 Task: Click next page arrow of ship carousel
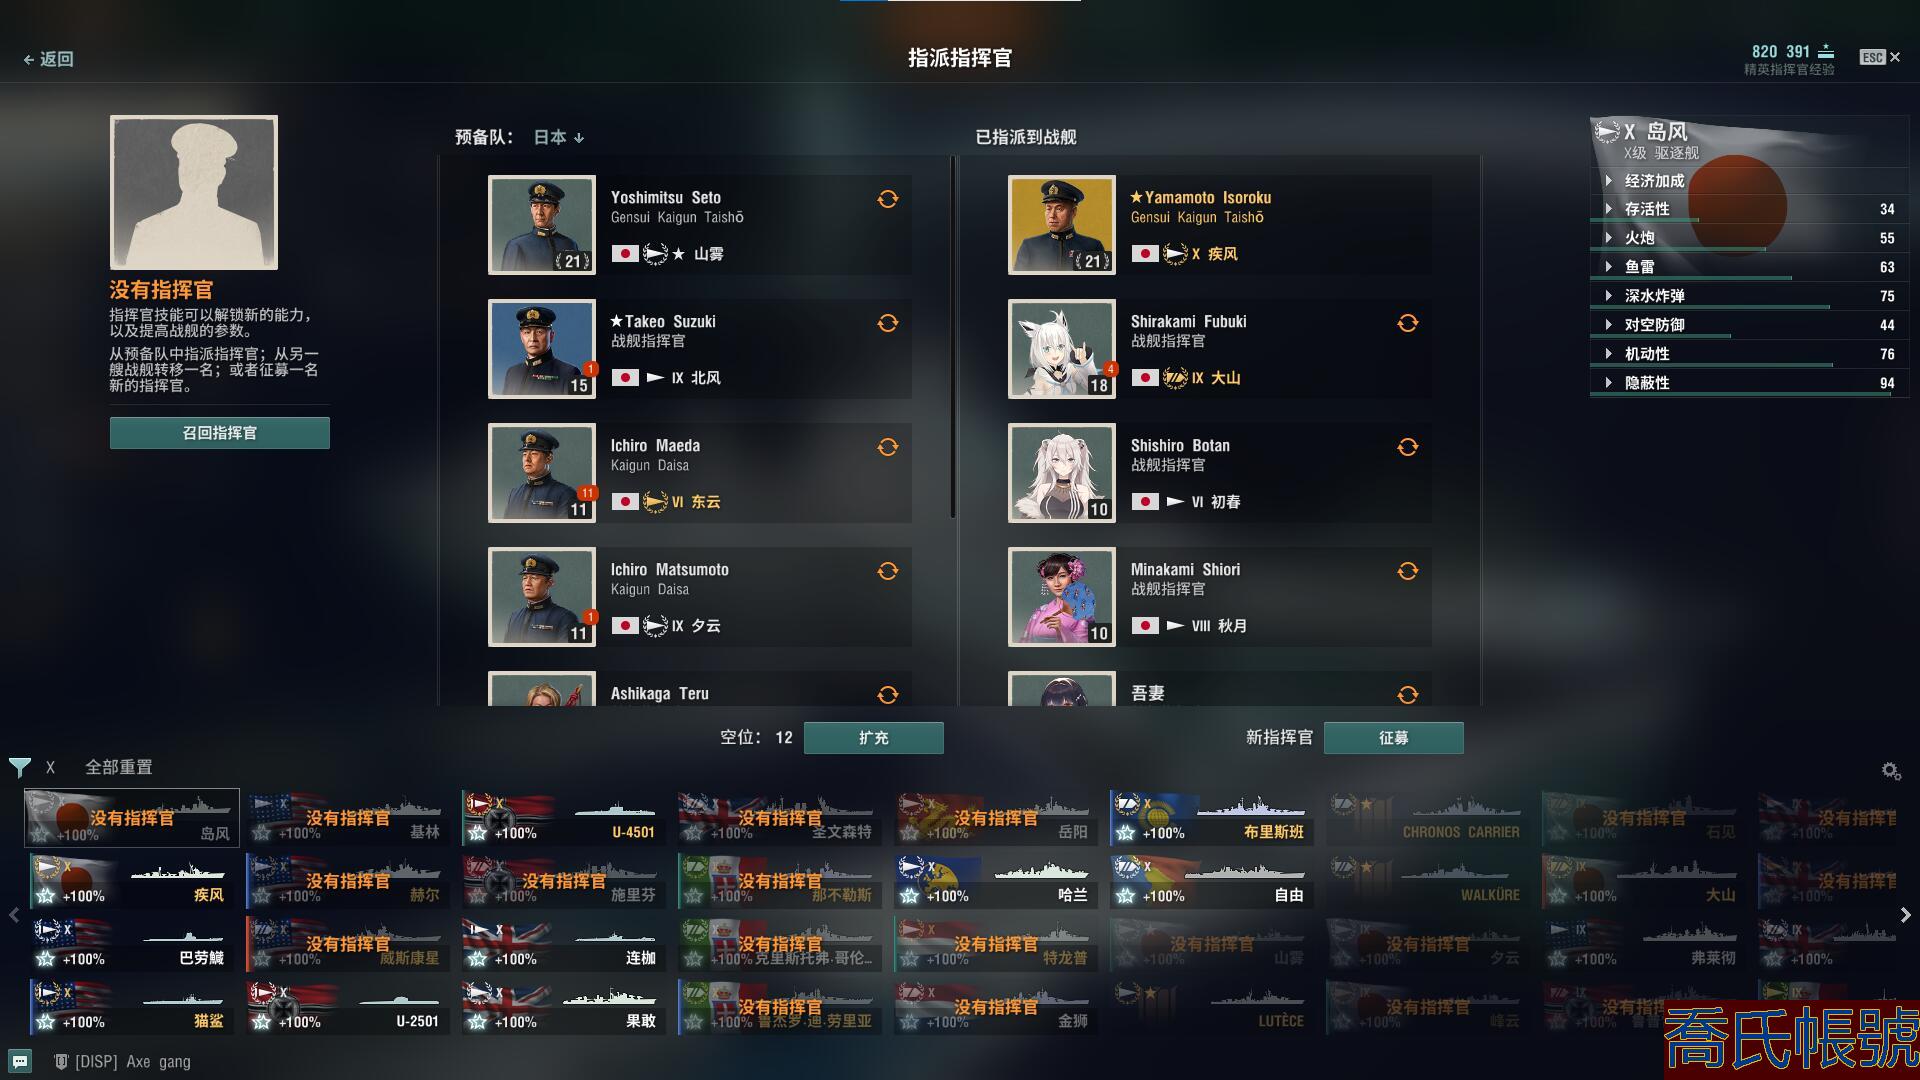(1905, 915)
